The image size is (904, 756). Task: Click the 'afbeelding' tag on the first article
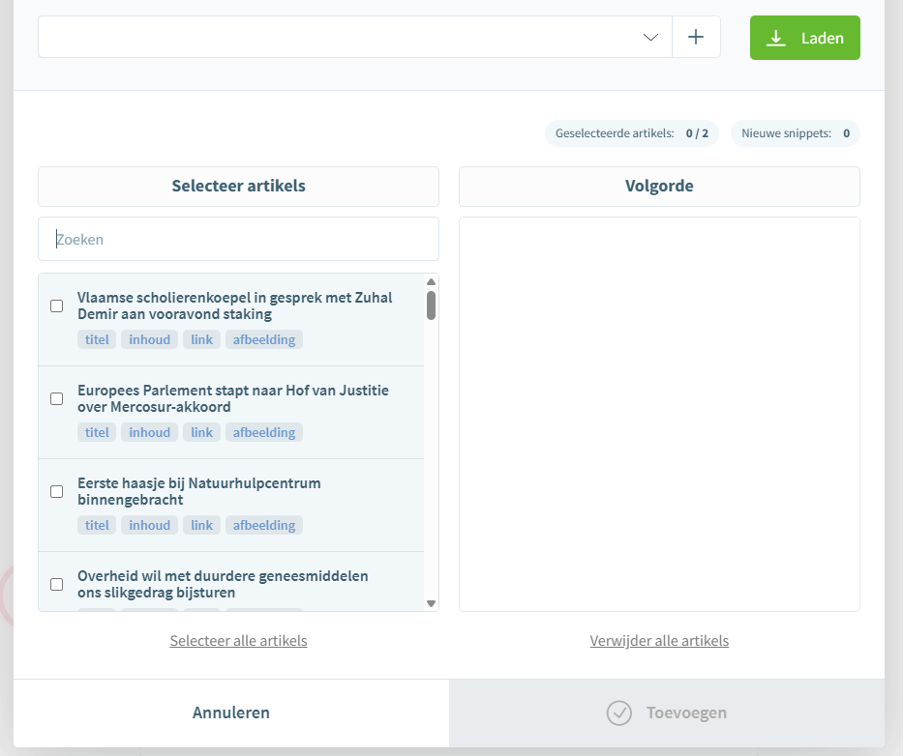(263, 339)
